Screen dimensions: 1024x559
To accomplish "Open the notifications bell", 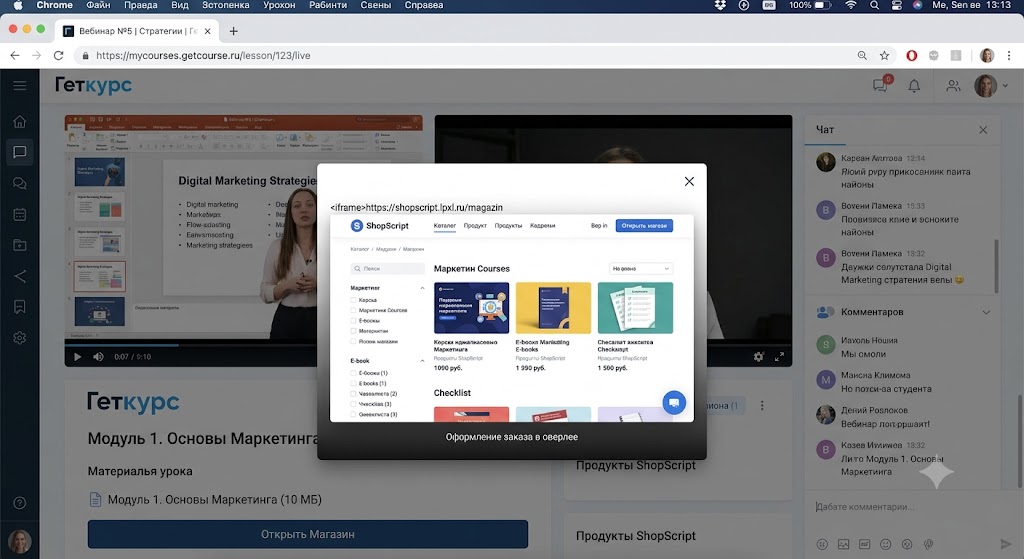I will 914,86.
